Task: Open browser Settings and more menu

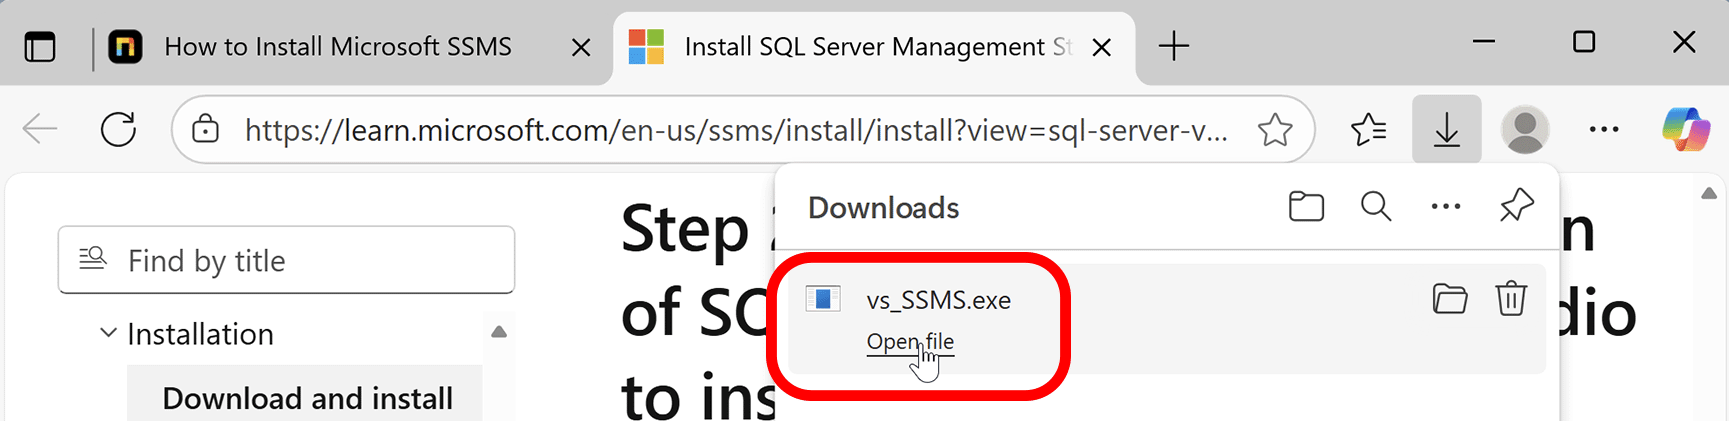Action: [1604, 129]
